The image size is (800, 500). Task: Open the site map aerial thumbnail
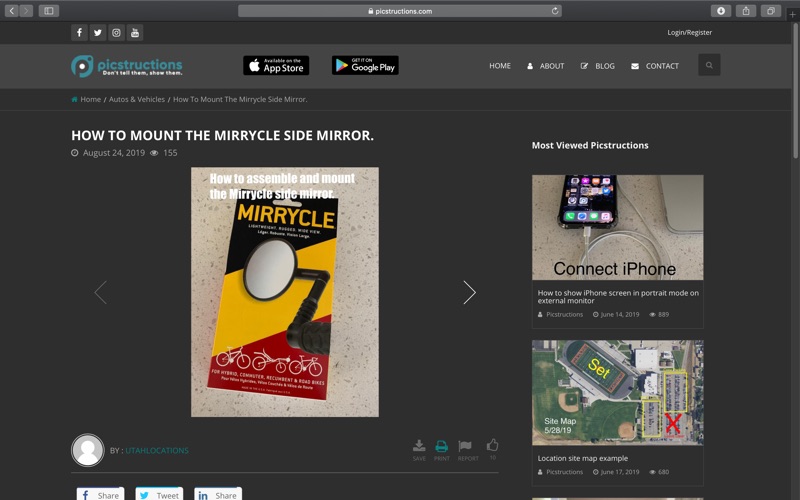point(617,392)
